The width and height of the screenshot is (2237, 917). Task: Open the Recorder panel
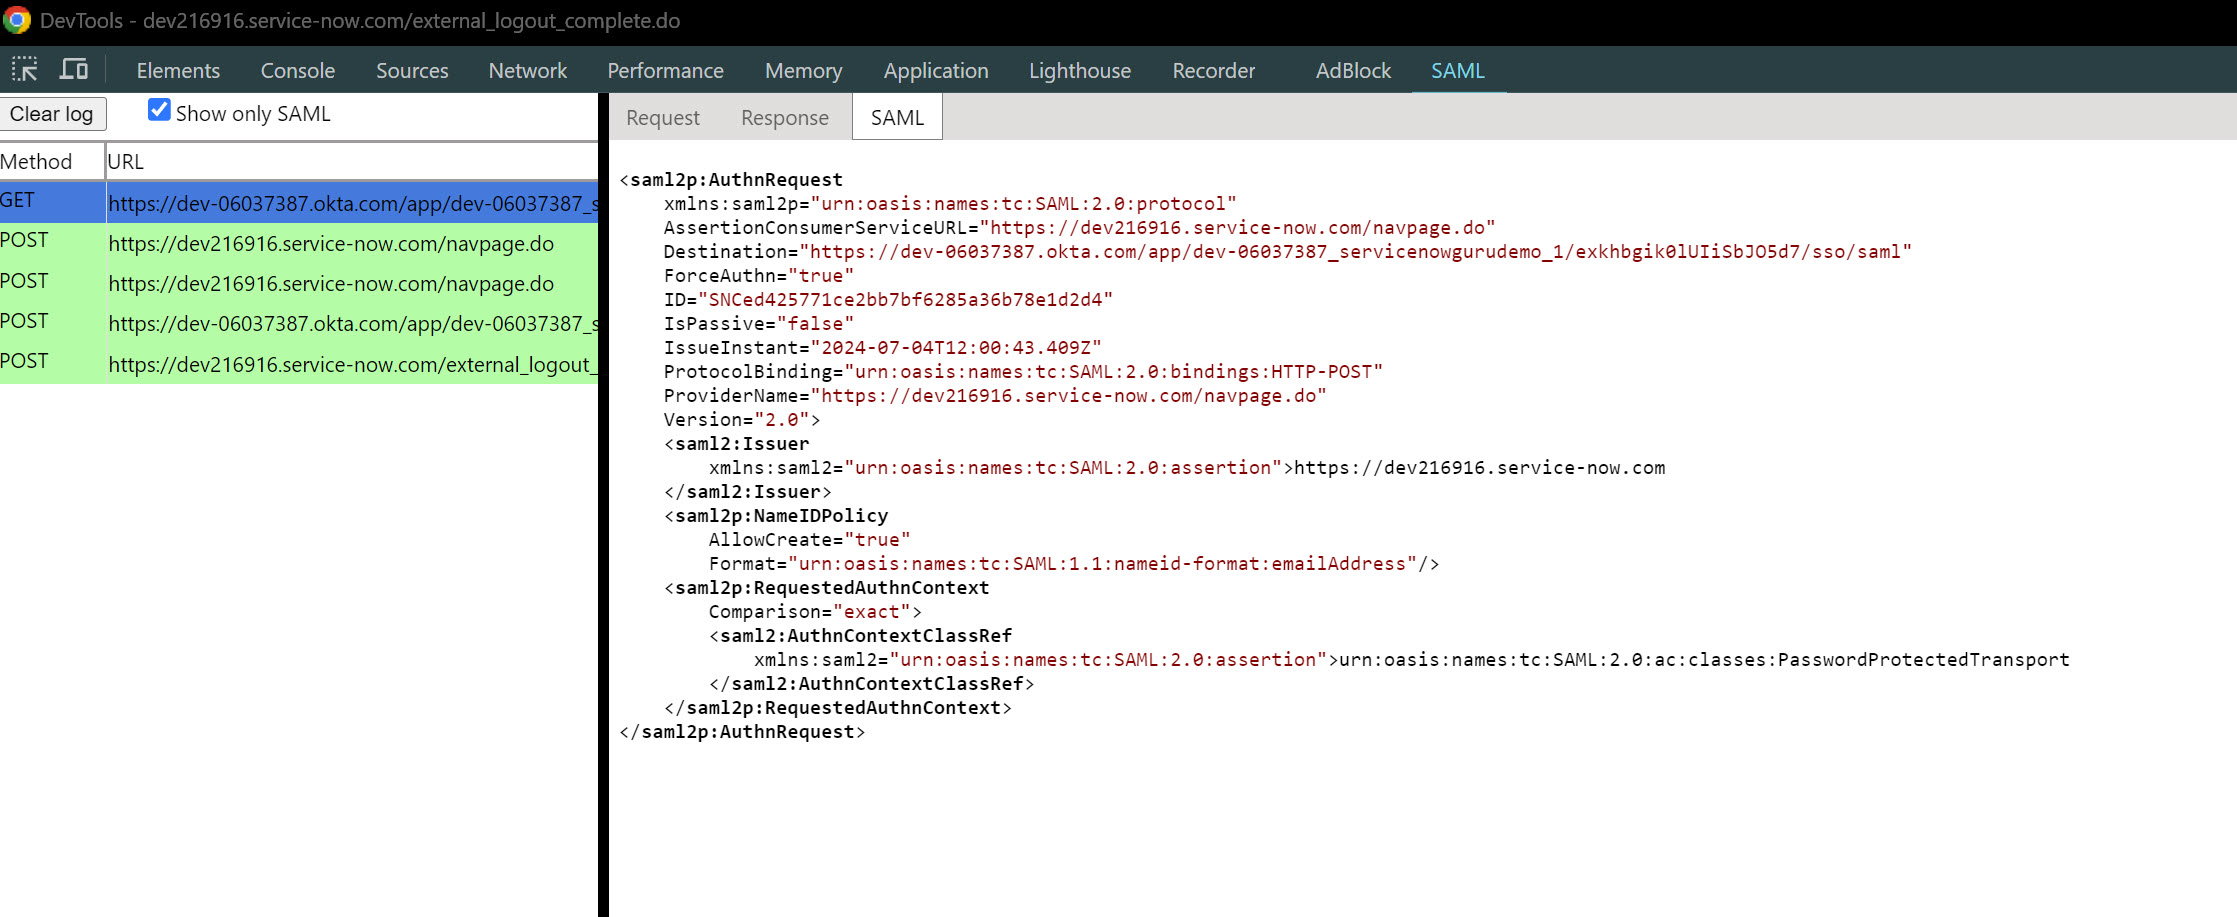point(1213,71)
